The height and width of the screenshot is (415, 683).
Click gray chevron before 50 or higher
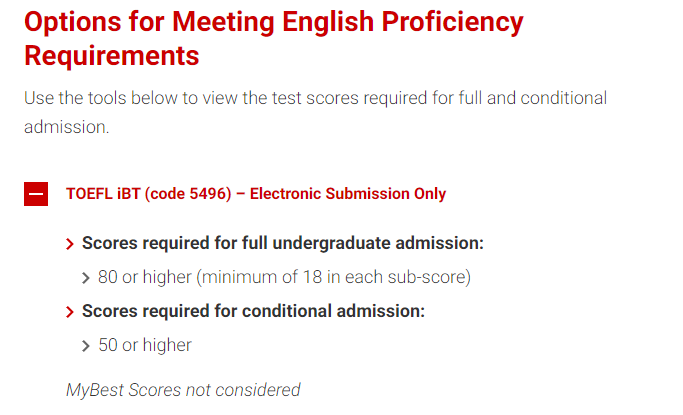[86, 346]
